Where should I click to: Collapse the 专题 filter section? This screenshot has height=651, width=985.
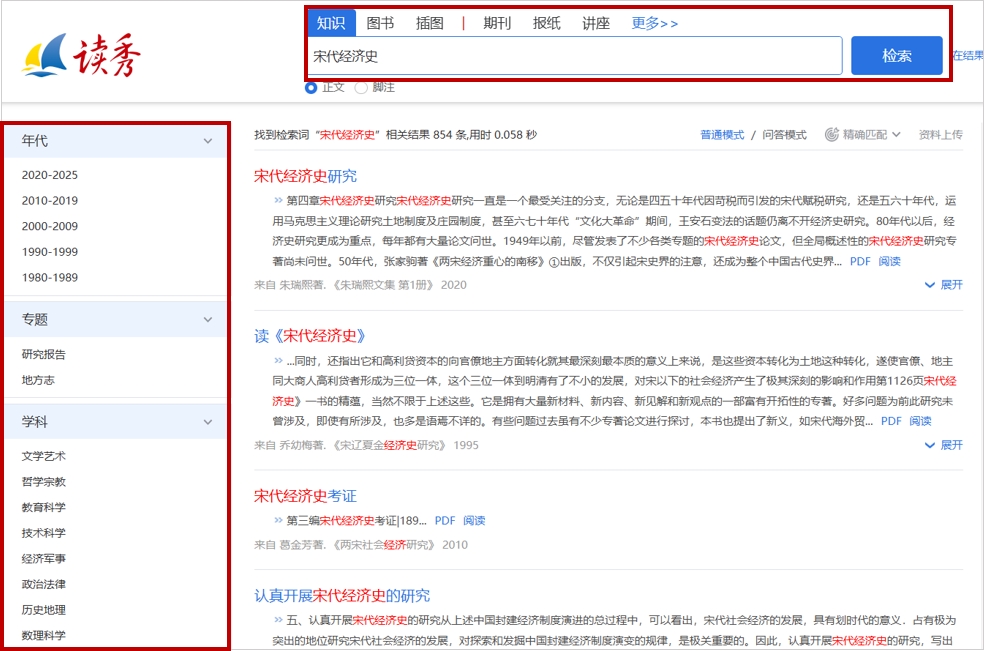pos(208,320)
